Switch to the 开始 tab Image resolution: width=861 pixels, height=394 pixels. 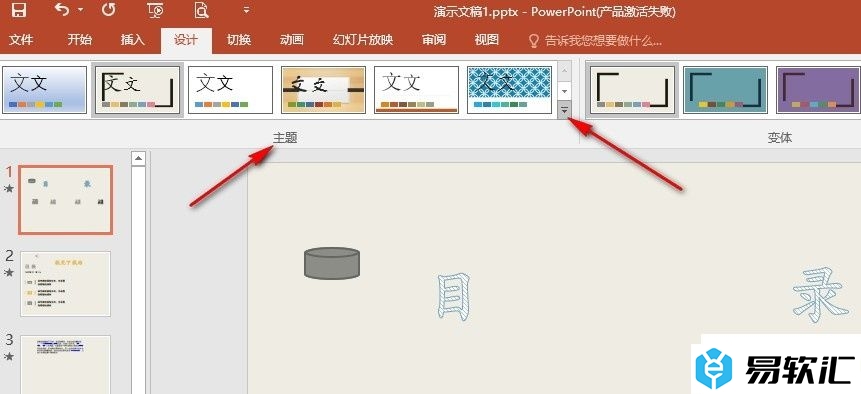[80, 40]
